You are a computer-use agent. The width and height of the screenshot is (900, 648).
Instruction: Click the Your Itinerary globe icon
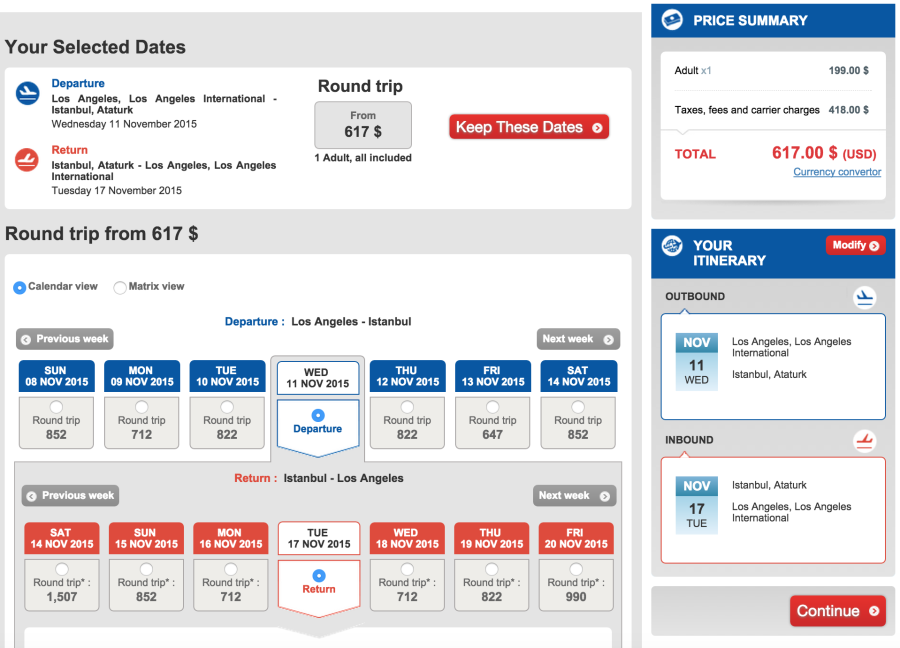click(672, 246)
